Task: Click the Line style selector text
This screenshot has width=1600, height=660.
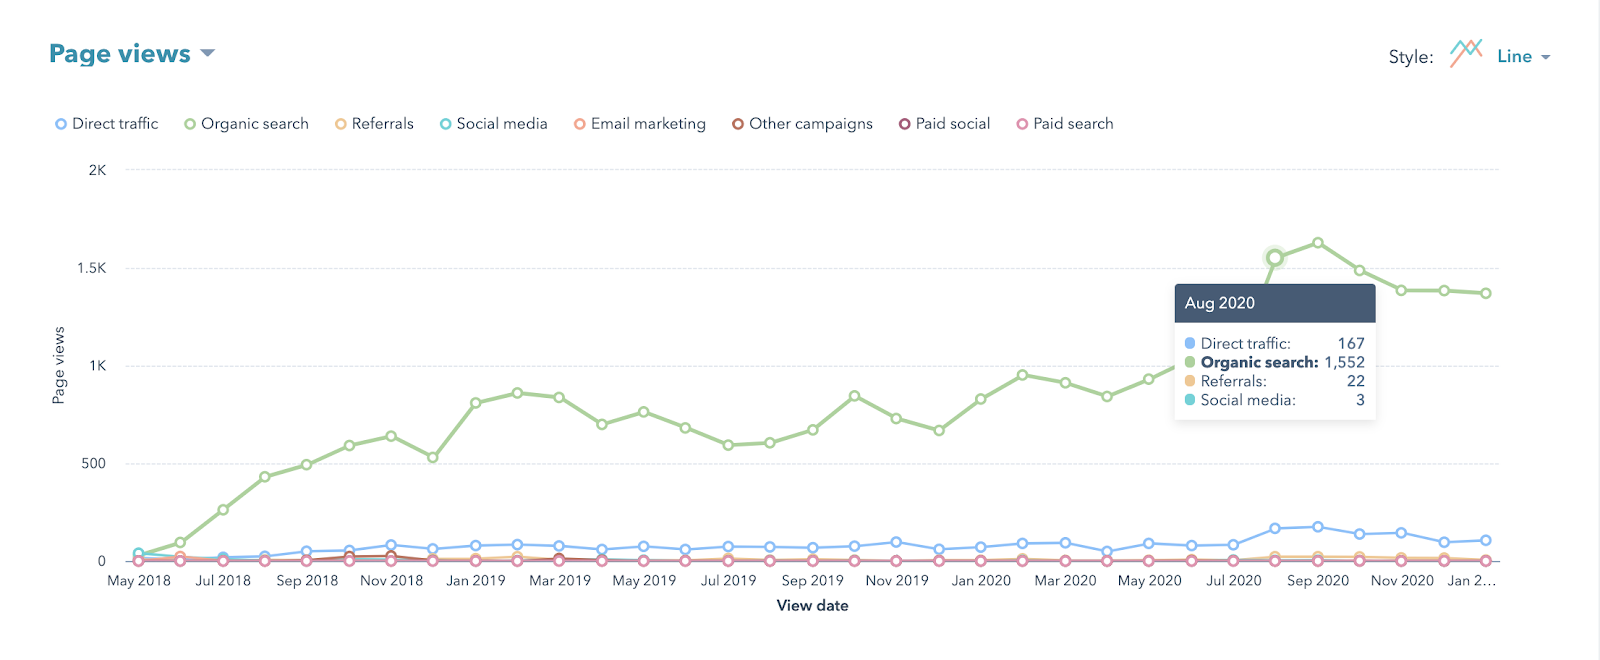Action: [x=1515, y=56]
